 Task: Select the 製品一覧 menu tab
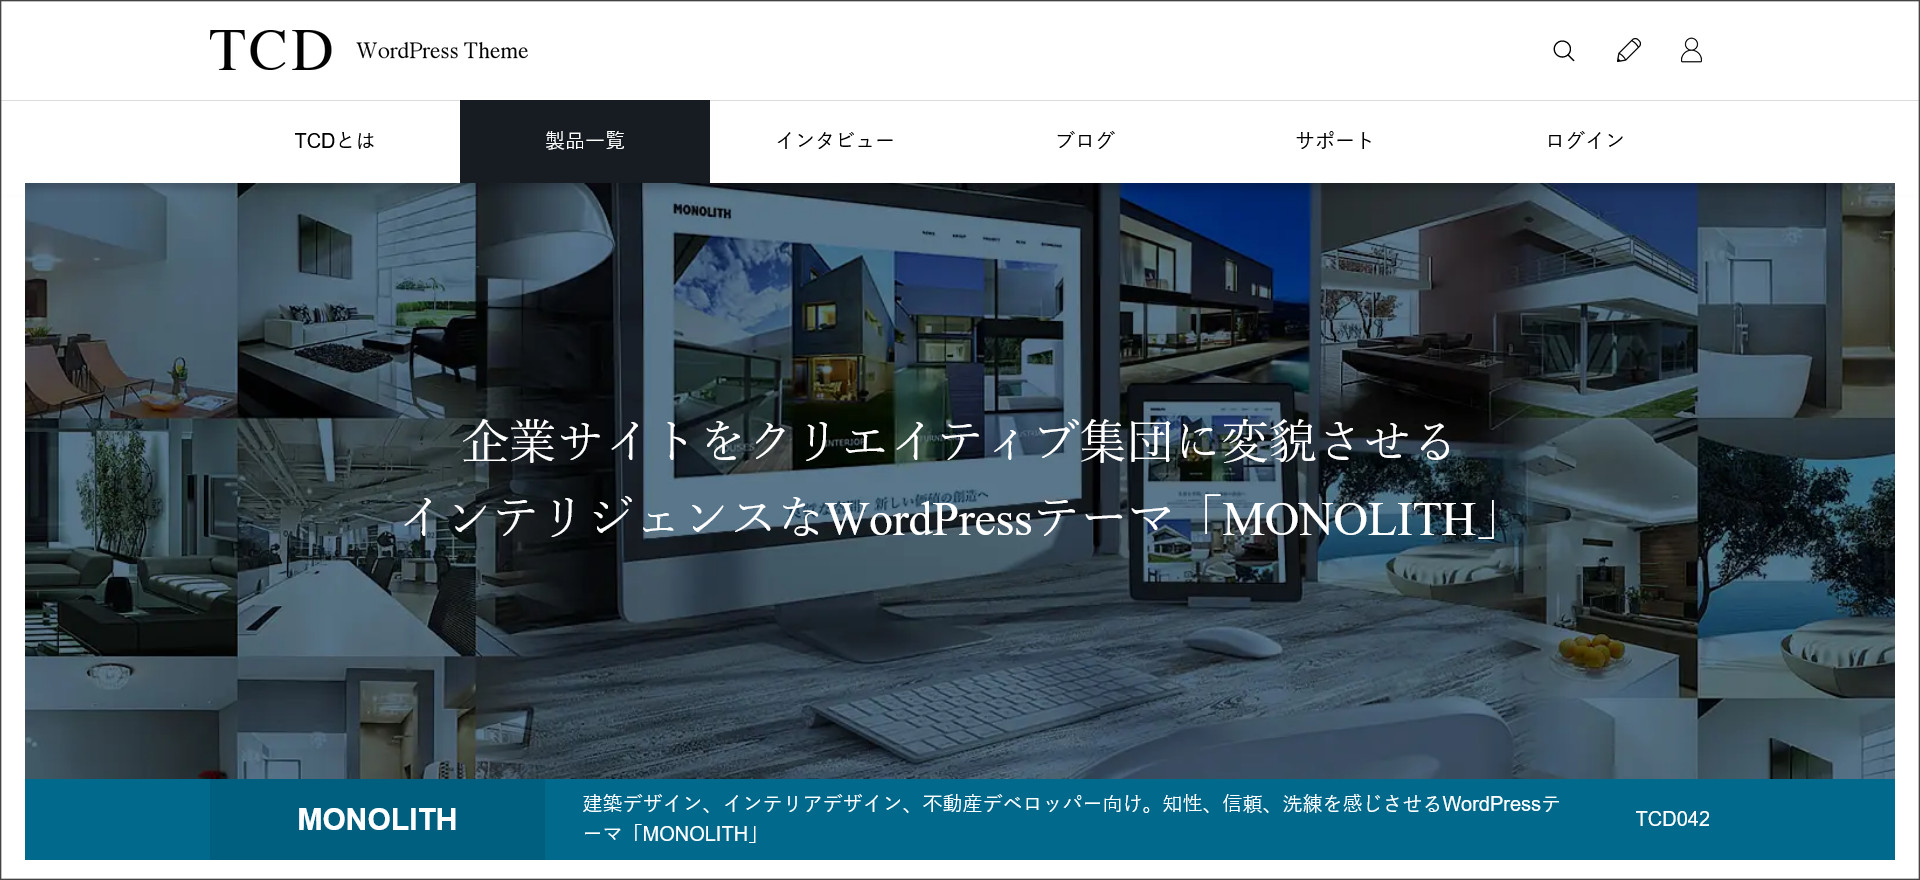[585, 141]
